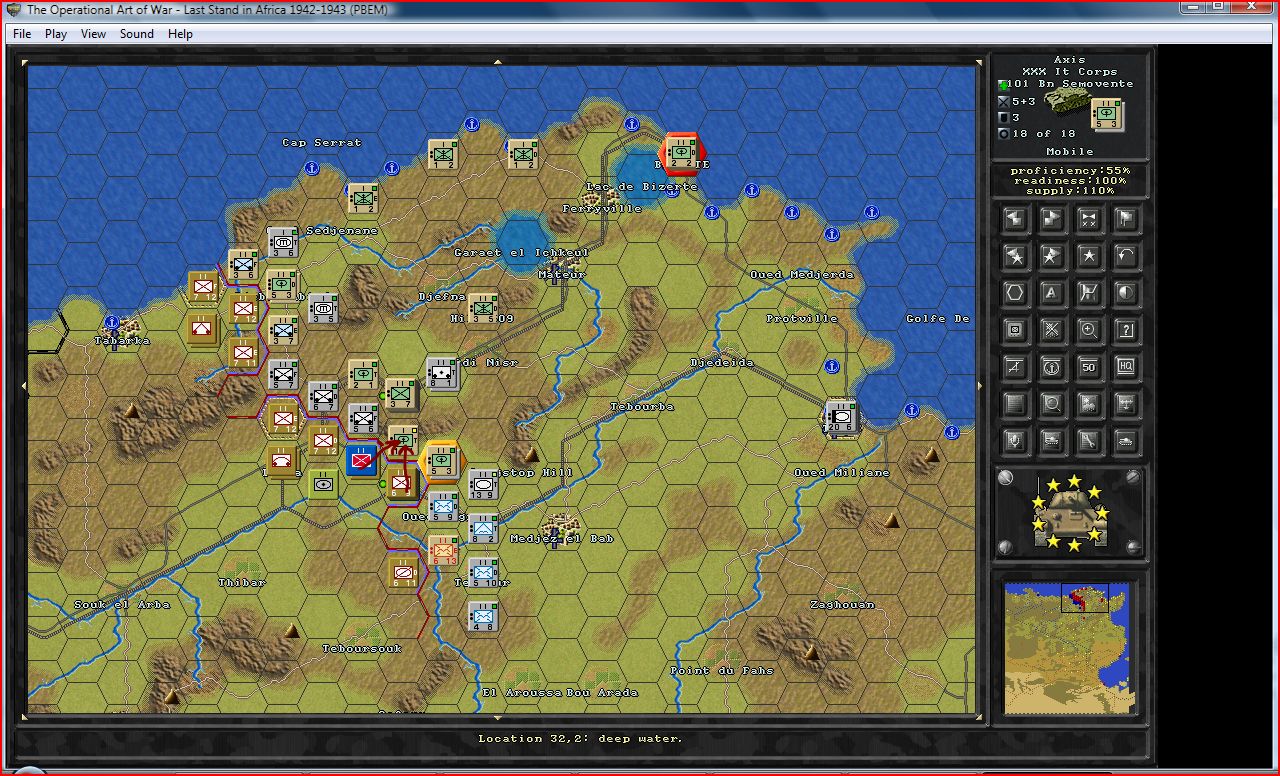Select the gray 4-8 unit counter
The image size is (1280, 776).
[x=483, y=616]
